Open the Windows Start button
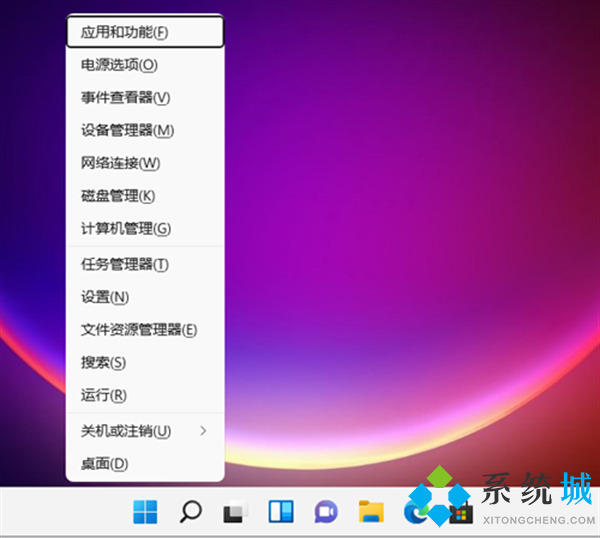 (x=145, y=512)
